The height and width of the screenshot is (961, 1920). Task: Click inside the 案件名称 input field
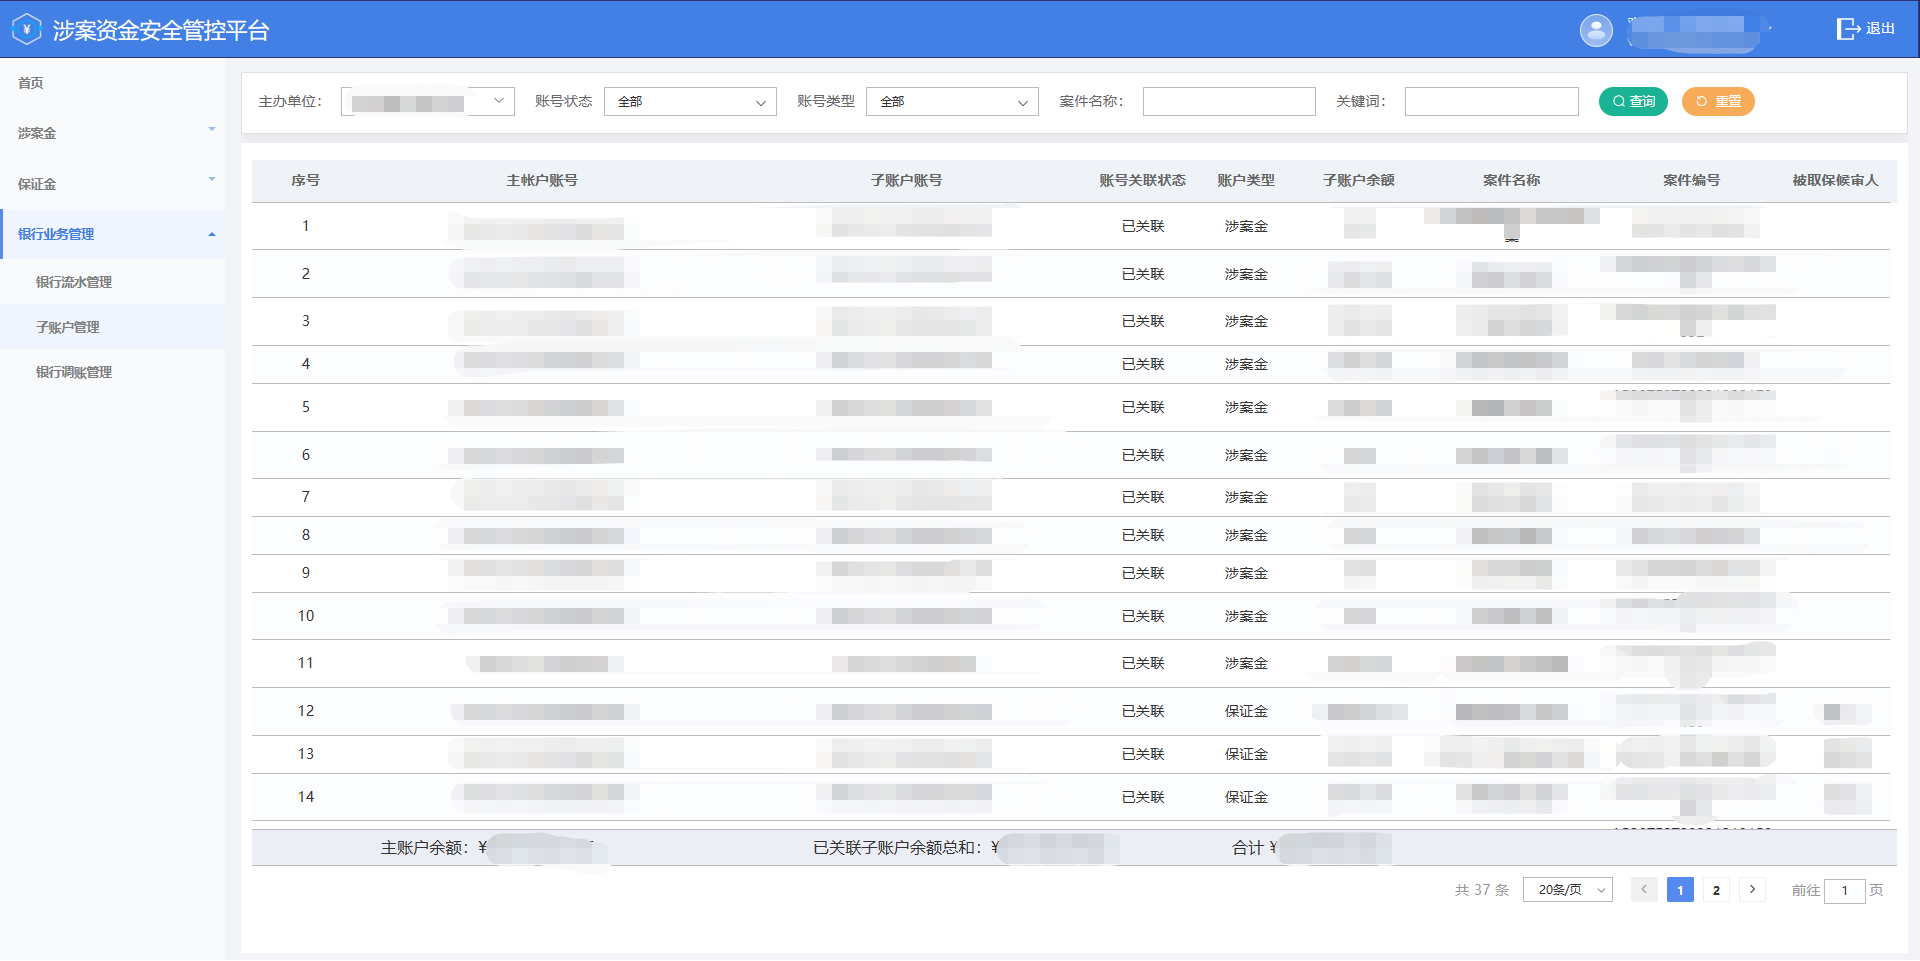[x=1228, y=101]
